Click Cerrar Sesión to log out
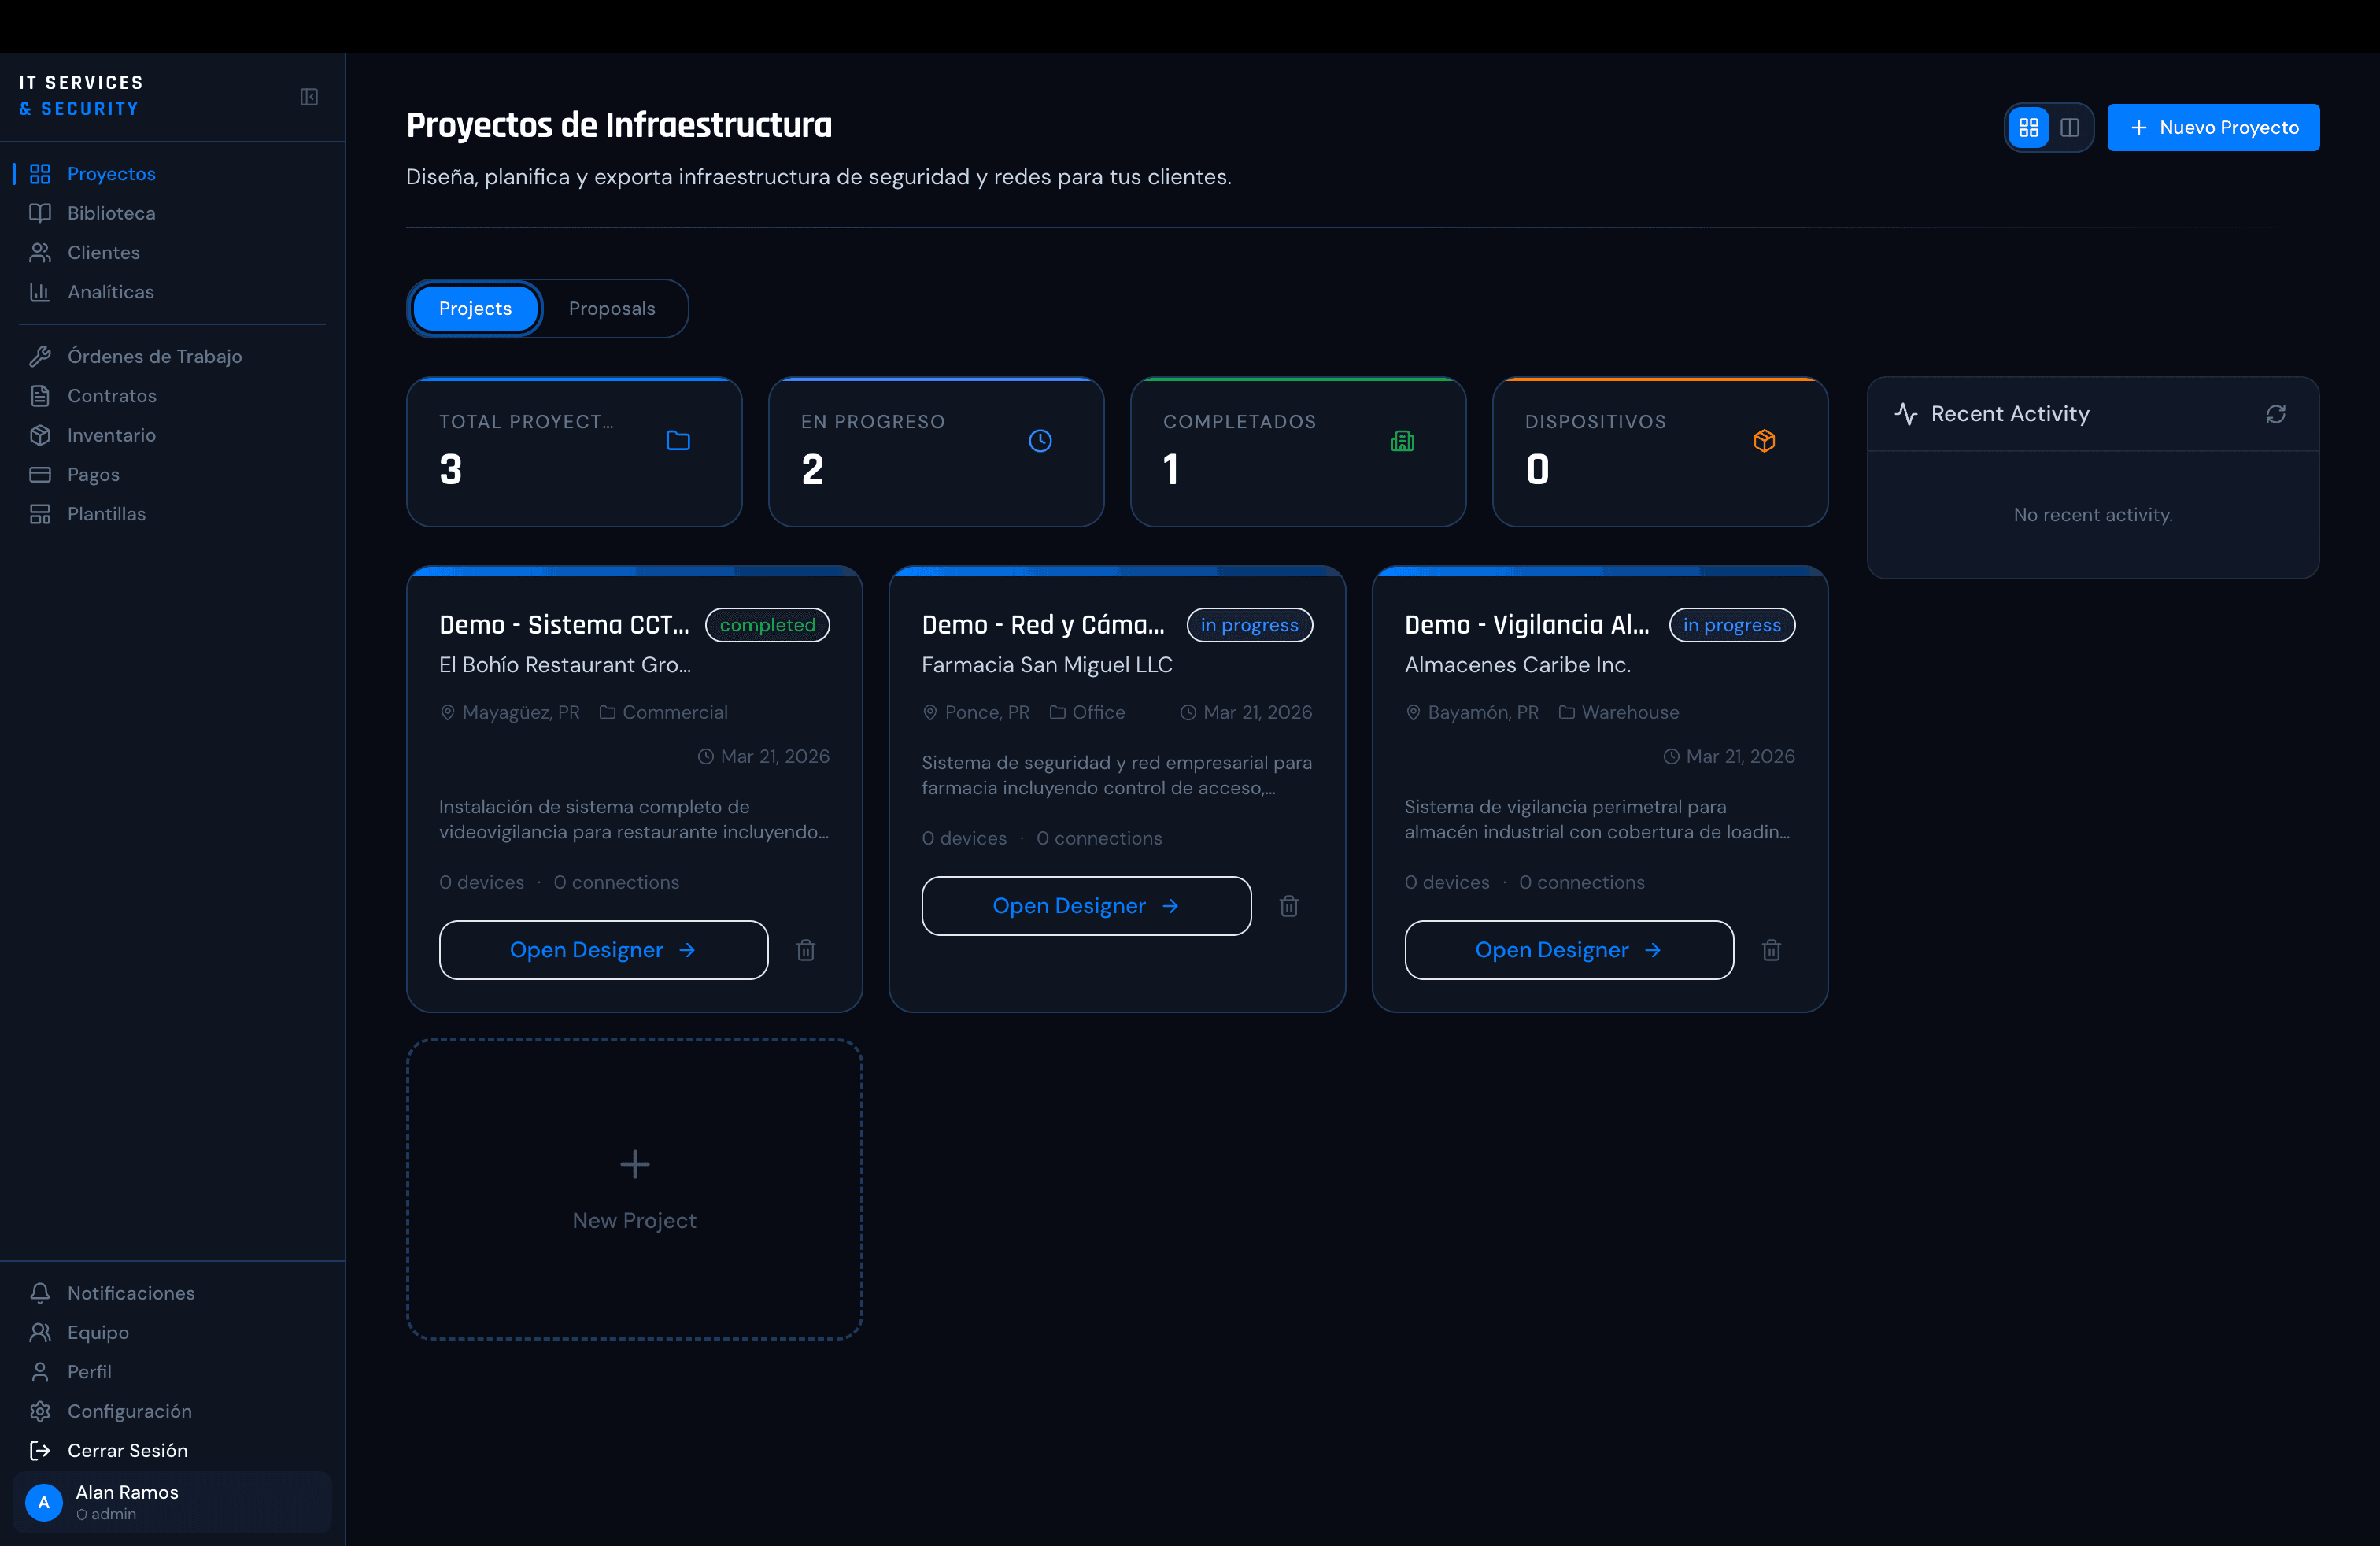This screenshot has height=1546, width=2380. [128, 1450]
